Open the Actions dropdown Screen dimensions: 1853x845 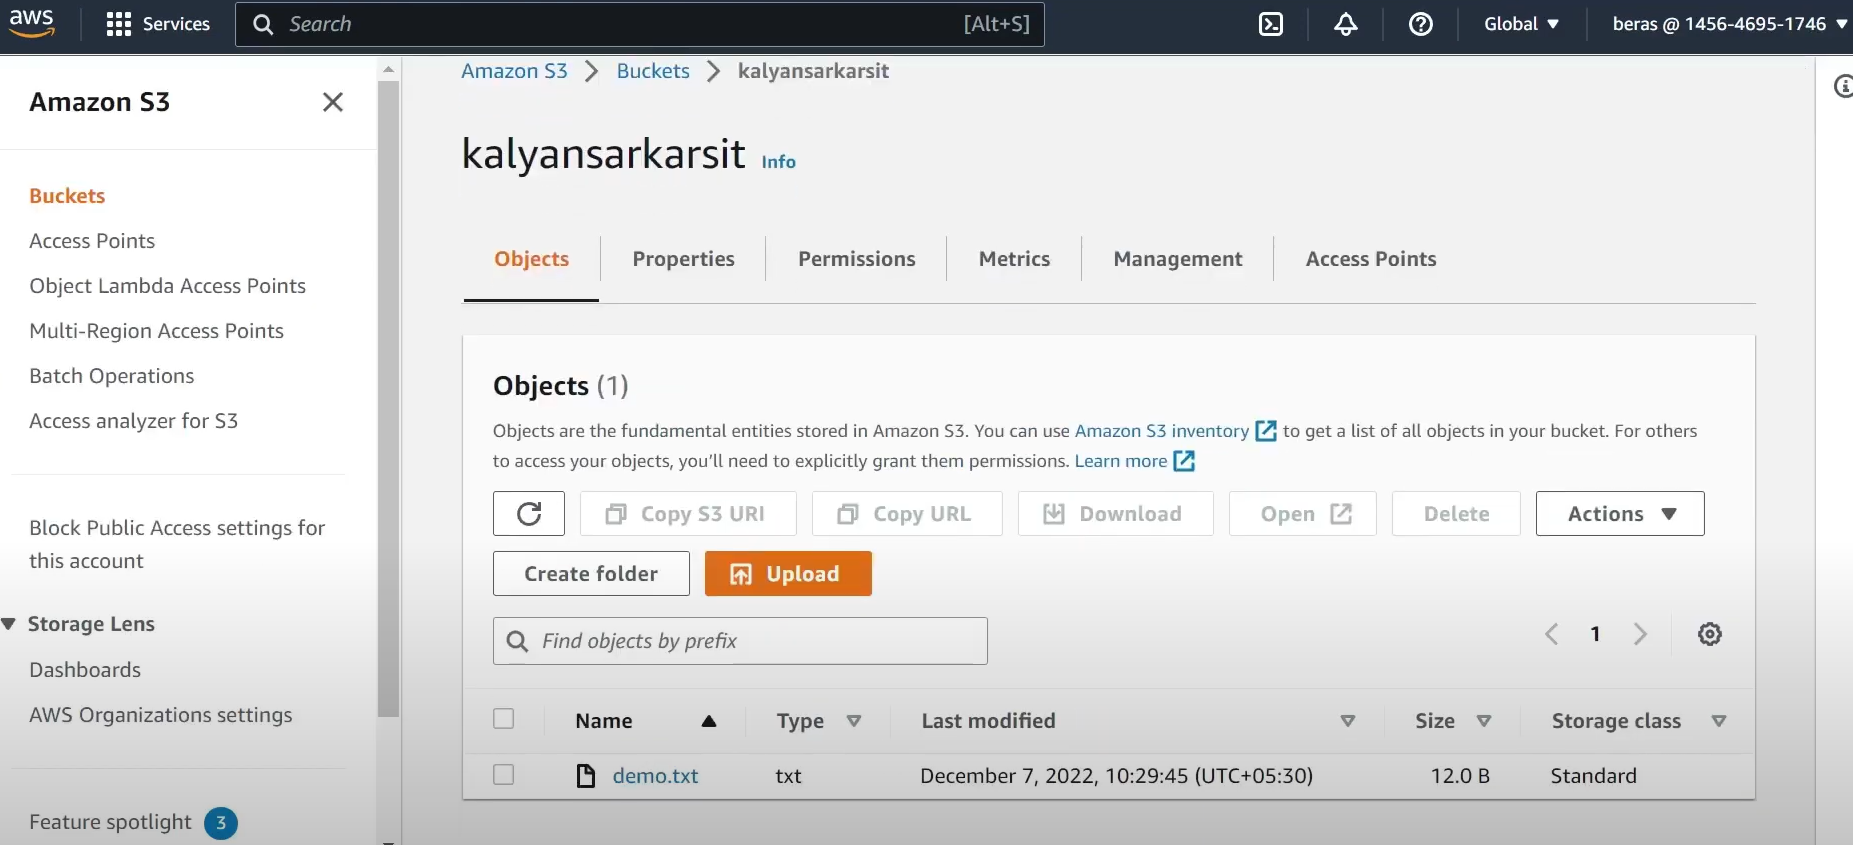coord(1620,514)
